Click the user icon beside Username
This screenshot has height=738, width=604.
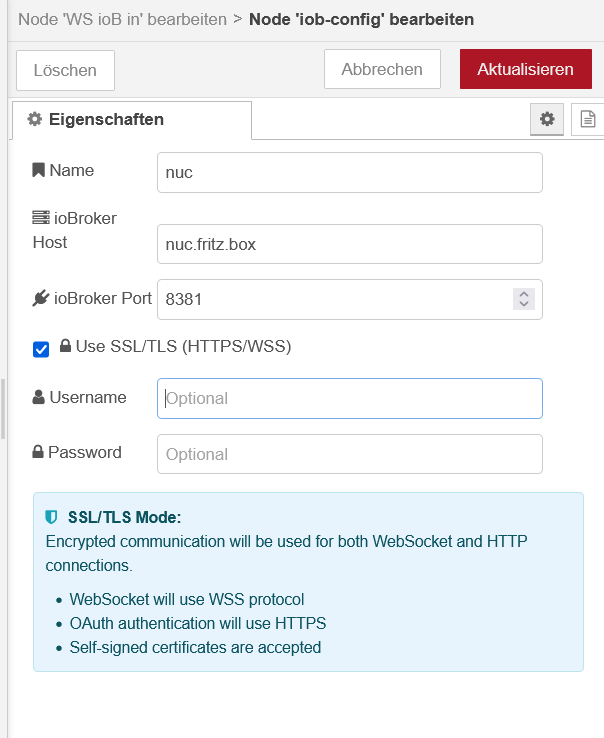pos(39,397)
